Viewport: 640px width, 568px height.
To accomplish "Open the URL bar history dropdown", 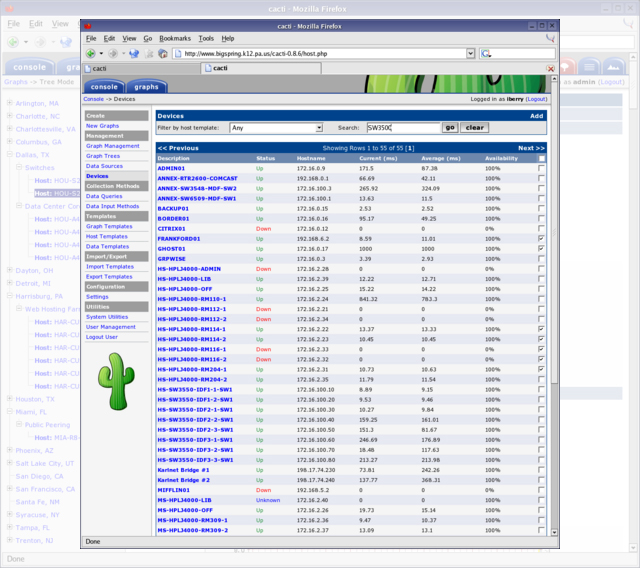I will pyautogui.click(x=471, y=53).
